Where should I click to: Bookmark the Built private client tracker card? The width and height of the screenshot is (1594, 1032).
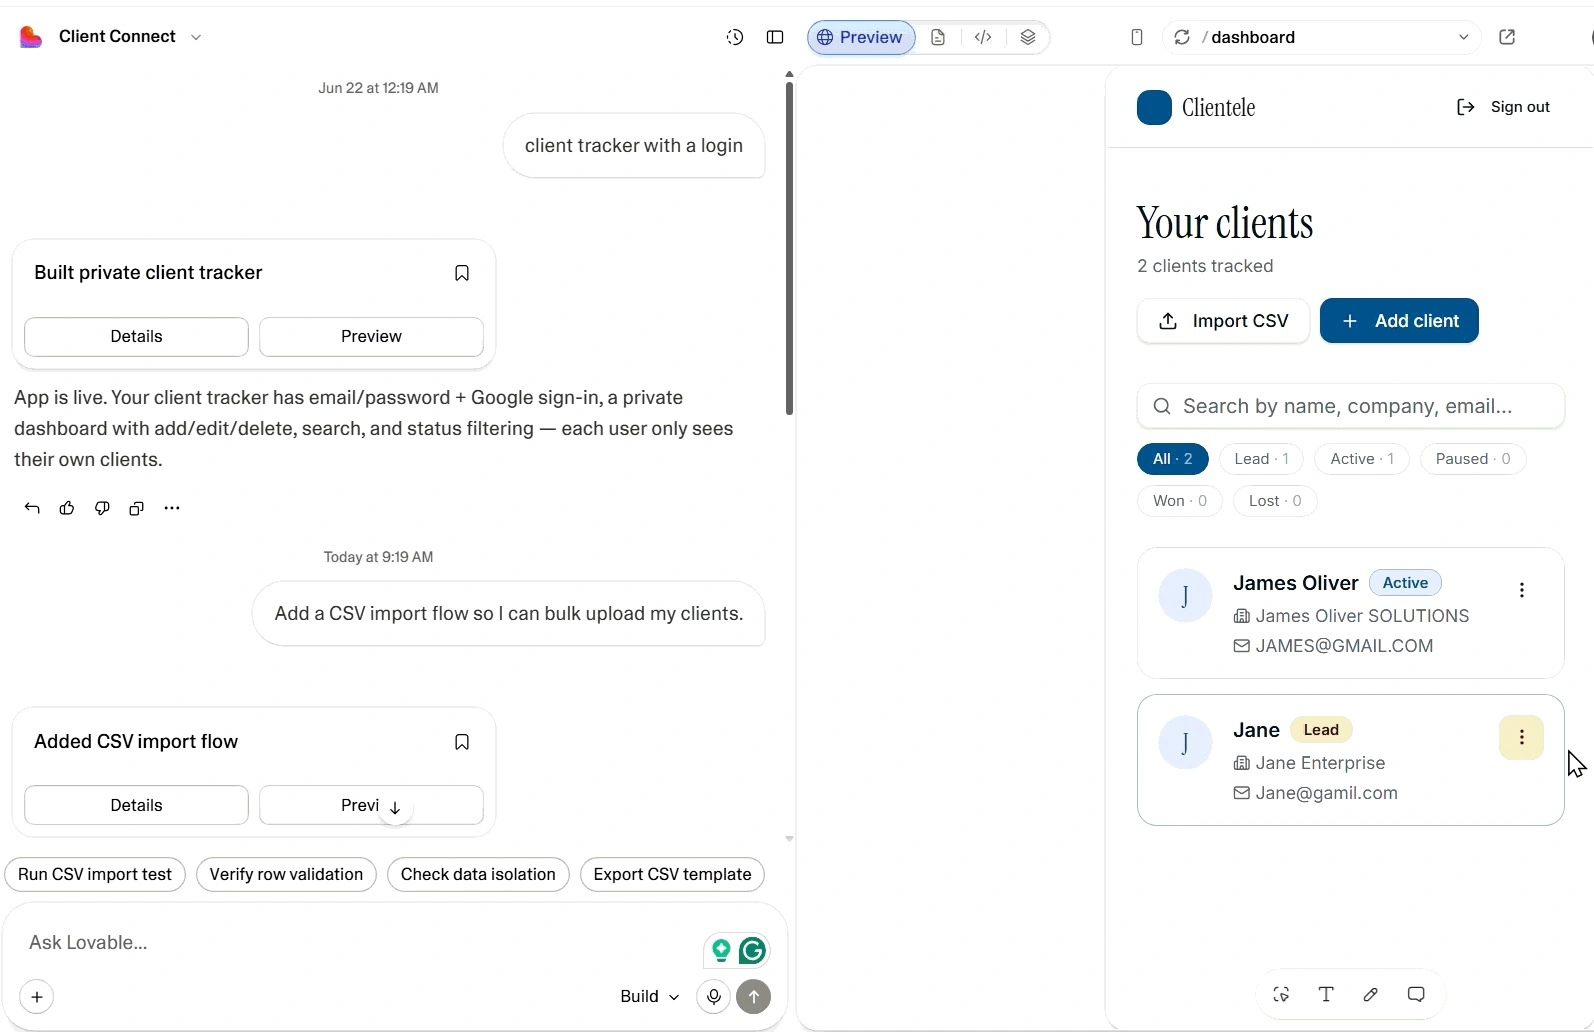[462, 273]
